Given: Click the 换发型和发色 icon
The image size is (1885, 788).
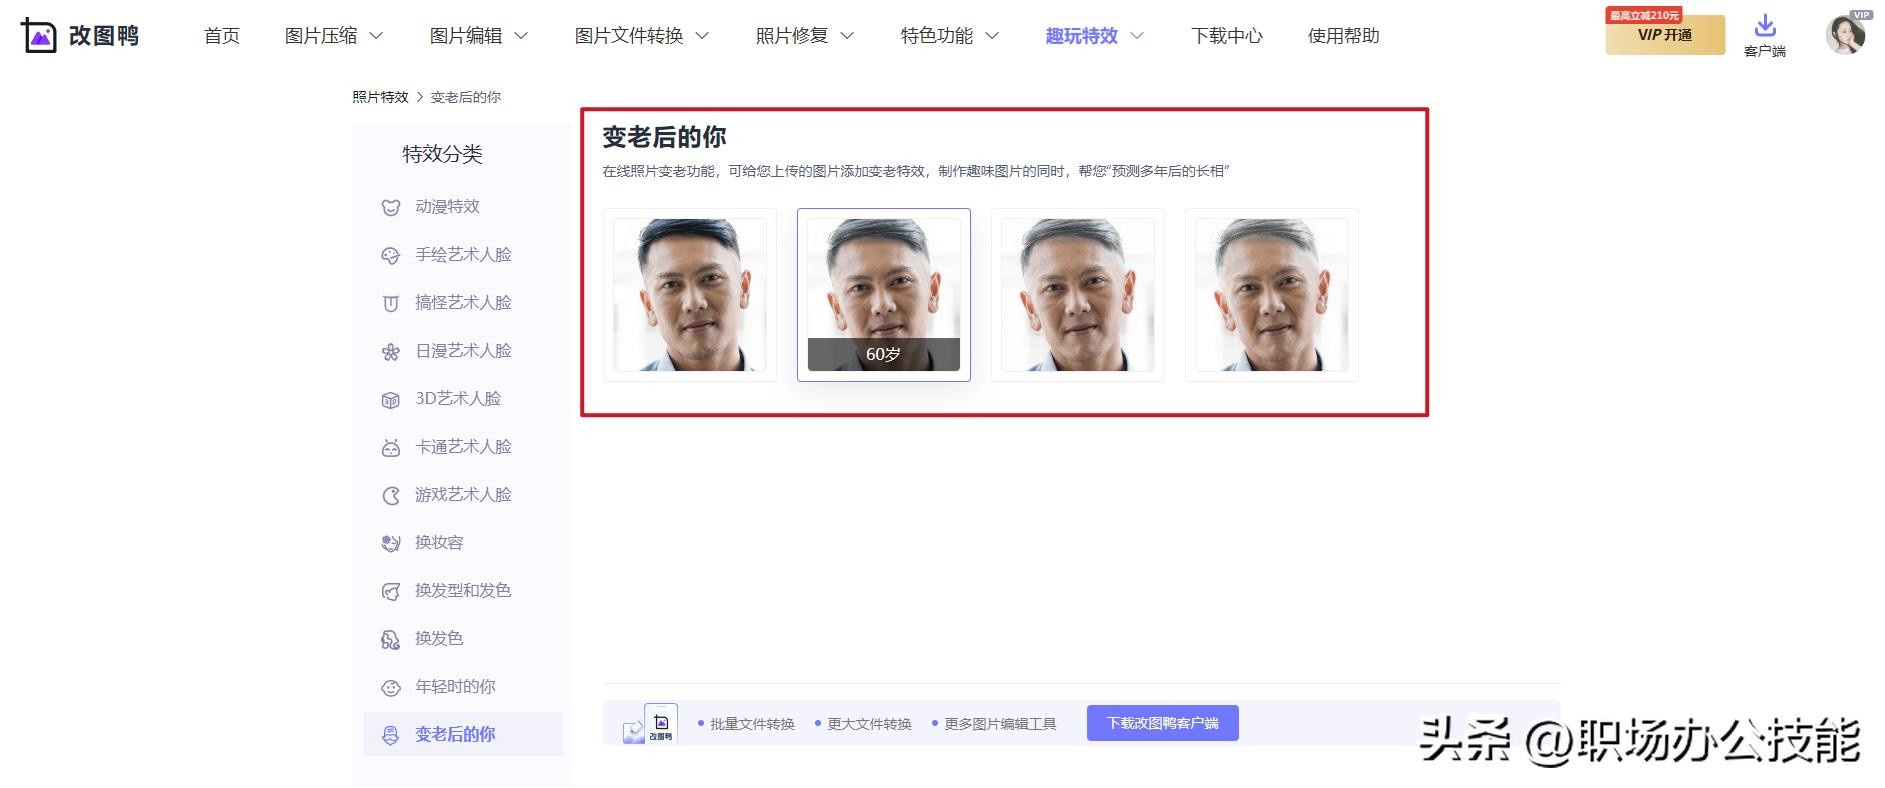Looking at the screenshot, I should [391, 591].
